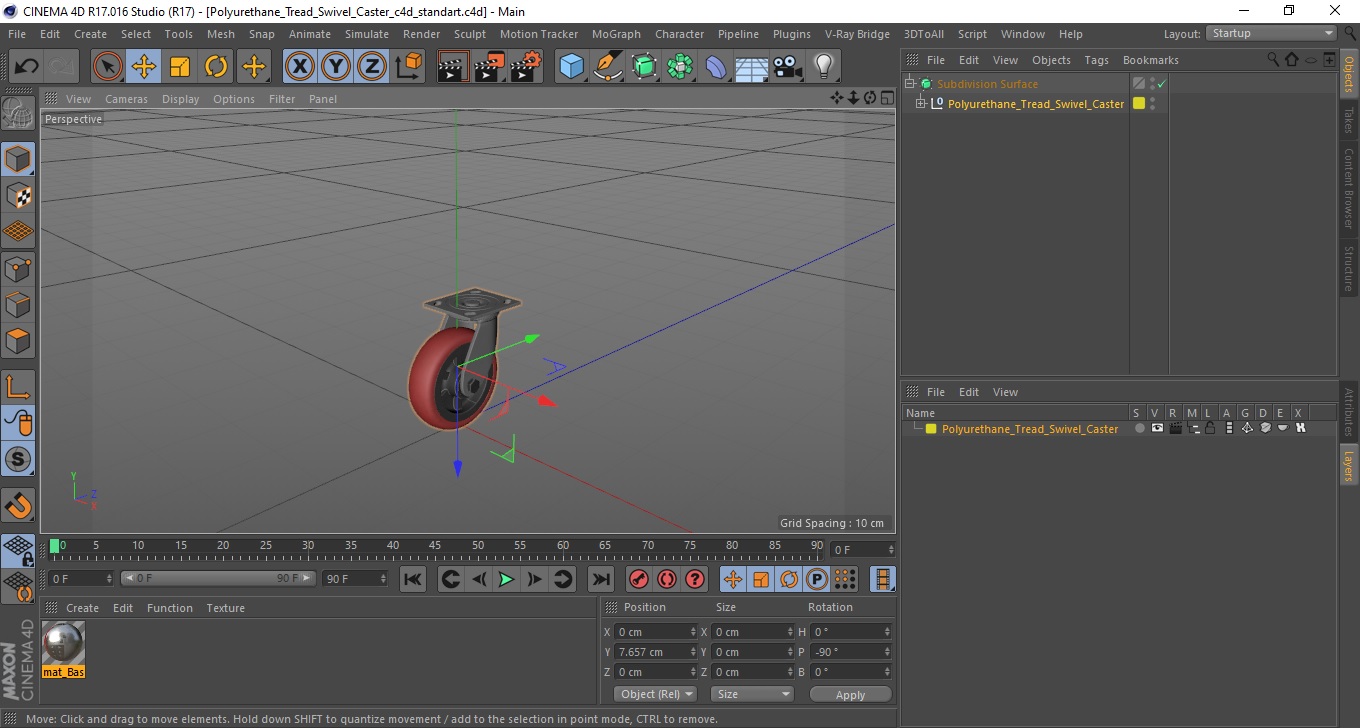Open material manager Texture menu
The image size is (1360, 728).
[225, 608]
